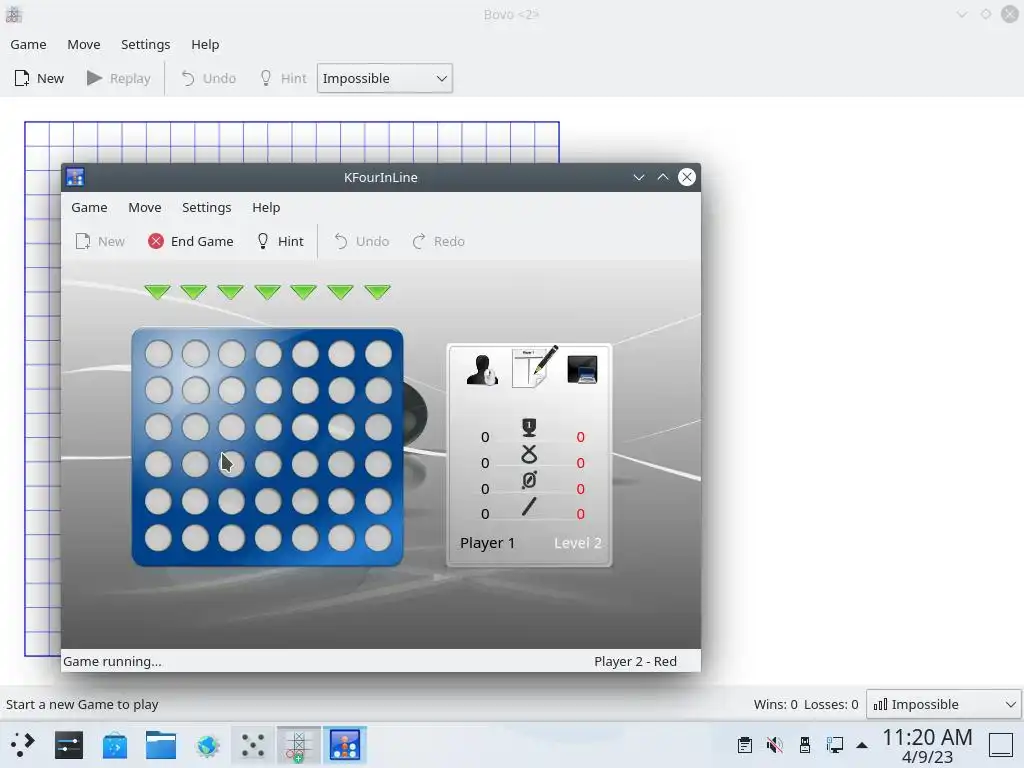Image resolution: width=1024 pixels, height=768 pixels.
Task: Drop piece with fifth green arrow
Action: click(x=304, y=291)
